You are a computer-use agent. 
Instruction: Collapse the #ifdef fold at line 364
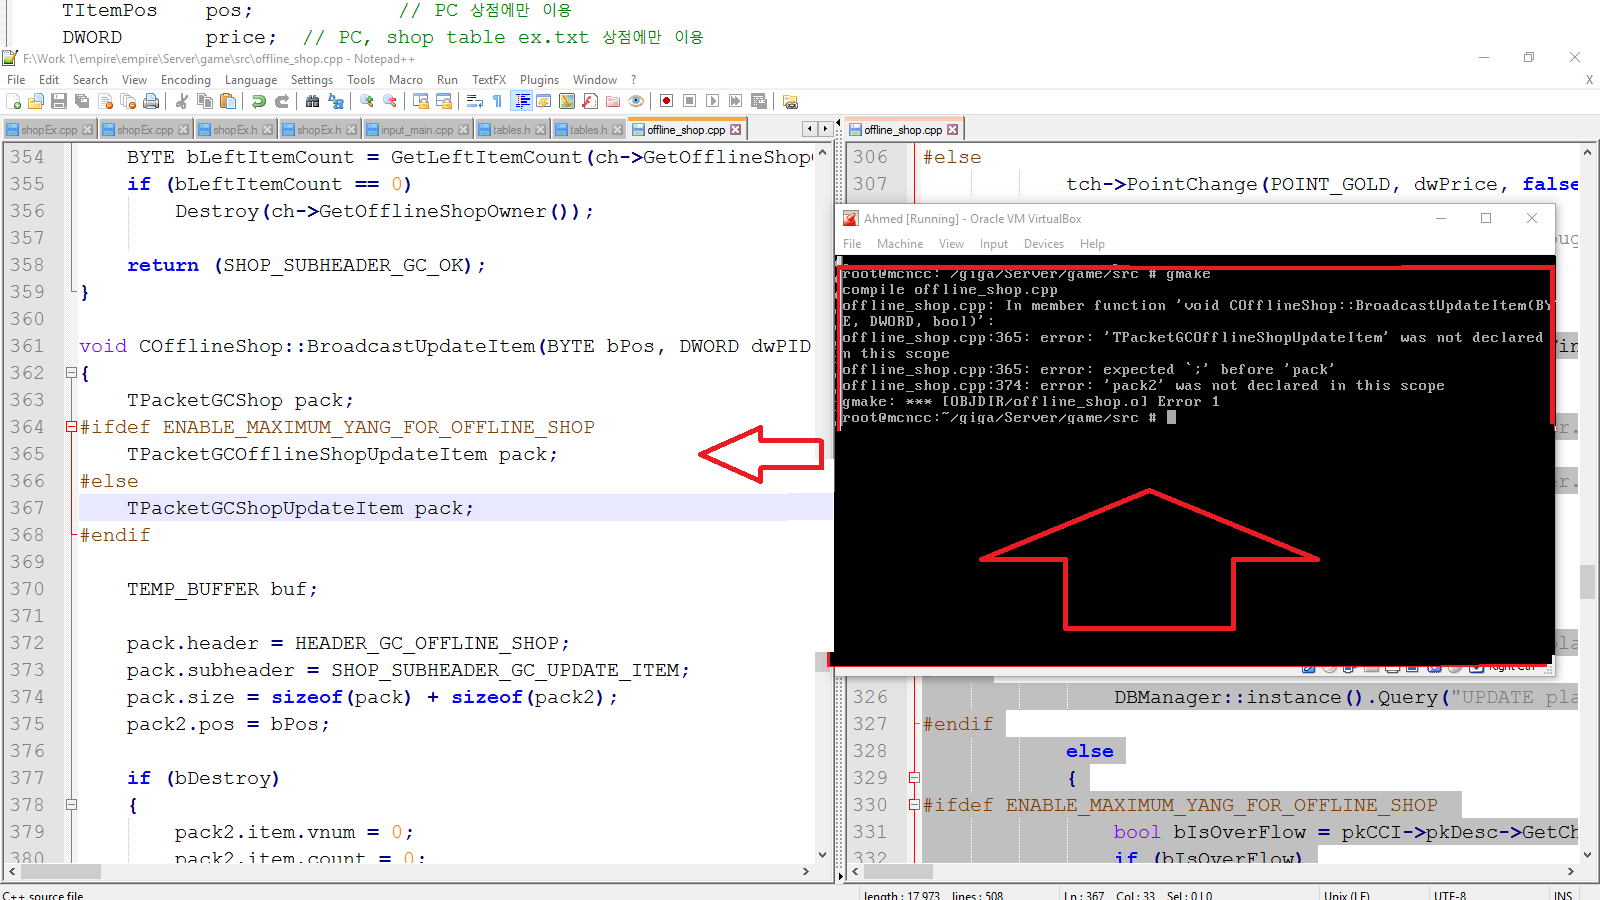click(x=71, y=427)
